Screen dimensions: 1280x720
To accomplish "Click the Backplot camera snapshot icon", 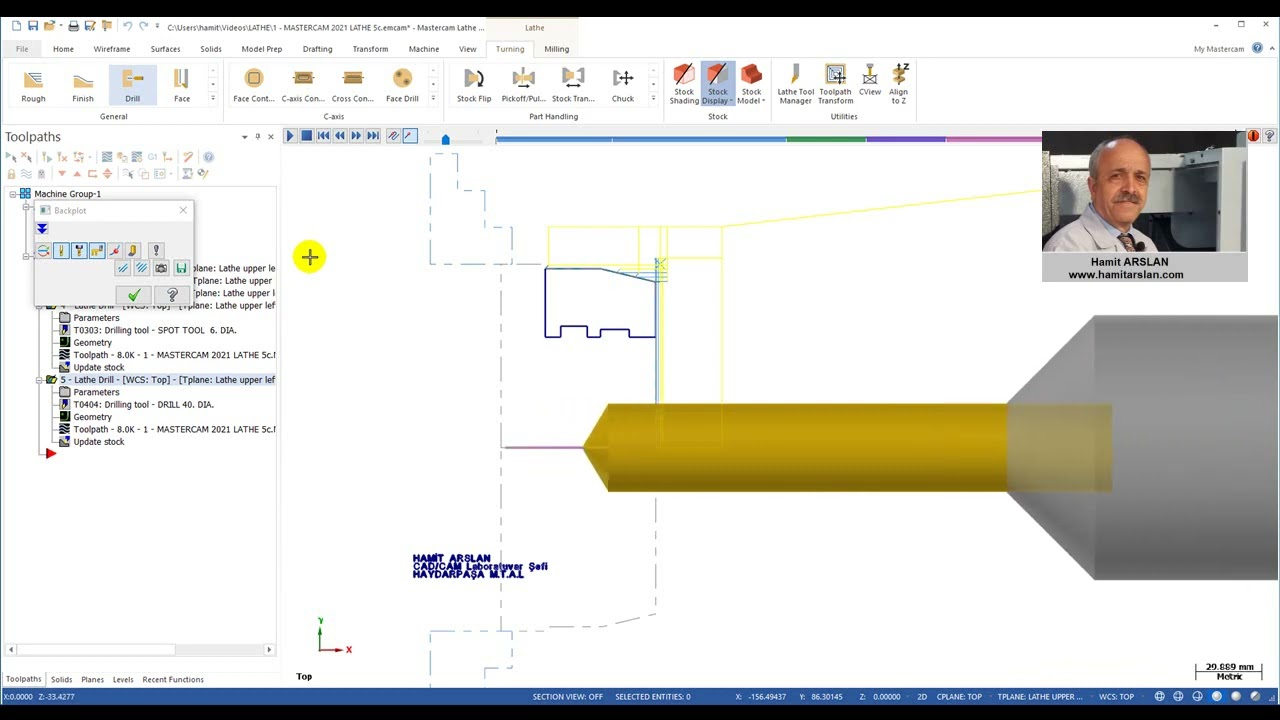I will point(161,268).
